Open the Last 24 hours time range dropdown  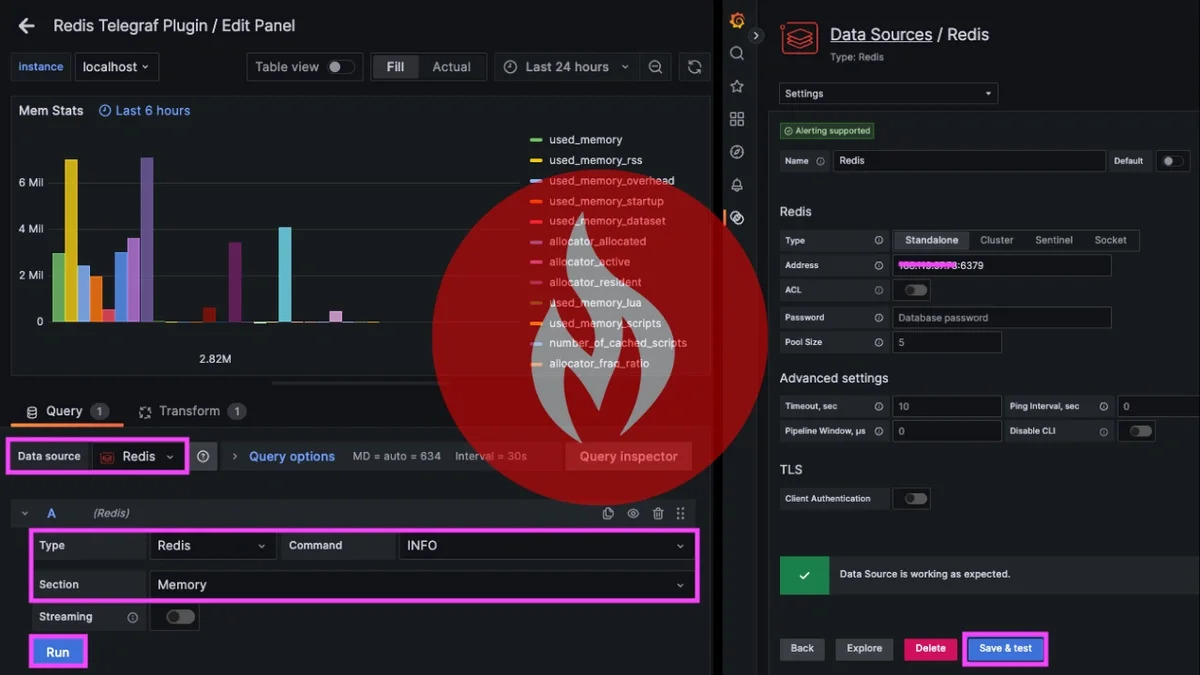[x=566, y=67]
